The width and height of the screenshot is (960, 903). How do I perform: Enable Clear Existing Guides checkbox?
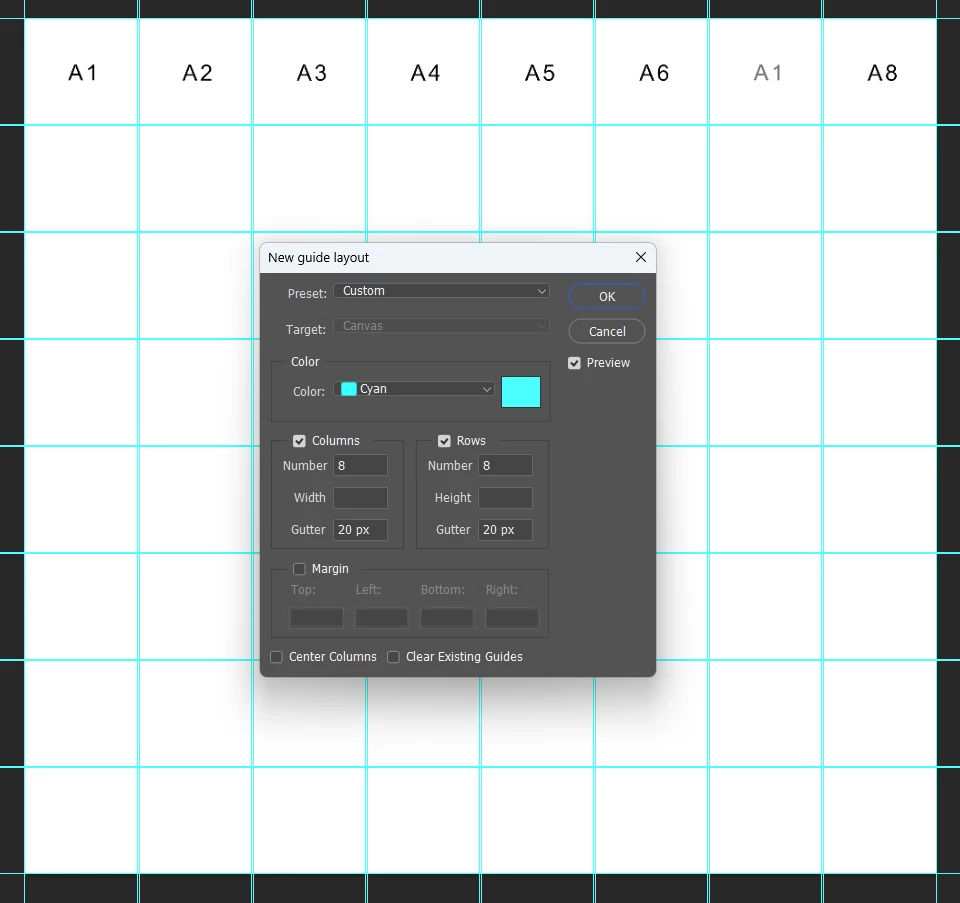pos(394,657)
